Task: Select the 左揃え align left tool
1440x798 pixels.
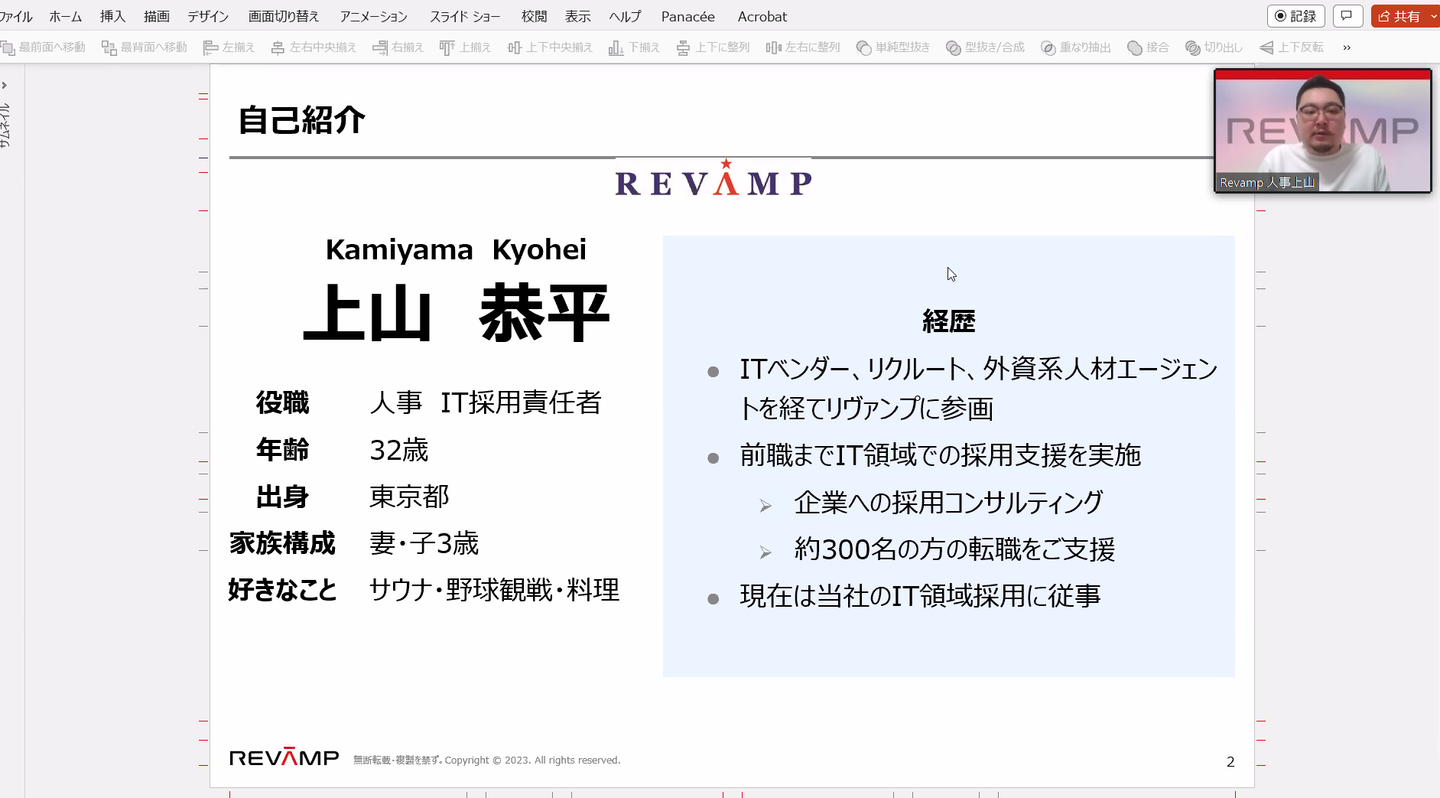Action: tap(210, 47)
